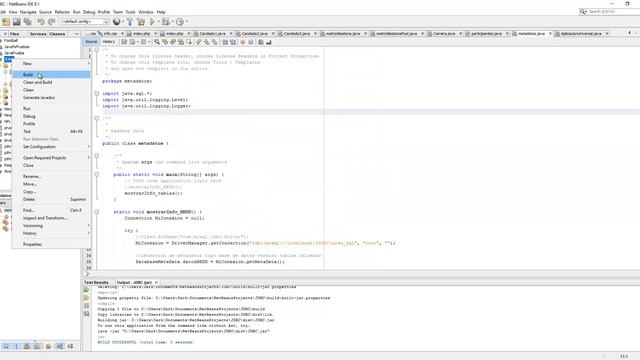Switch to the Test Results tab
This screenshot has width=640, height=360.
point(97,282)
